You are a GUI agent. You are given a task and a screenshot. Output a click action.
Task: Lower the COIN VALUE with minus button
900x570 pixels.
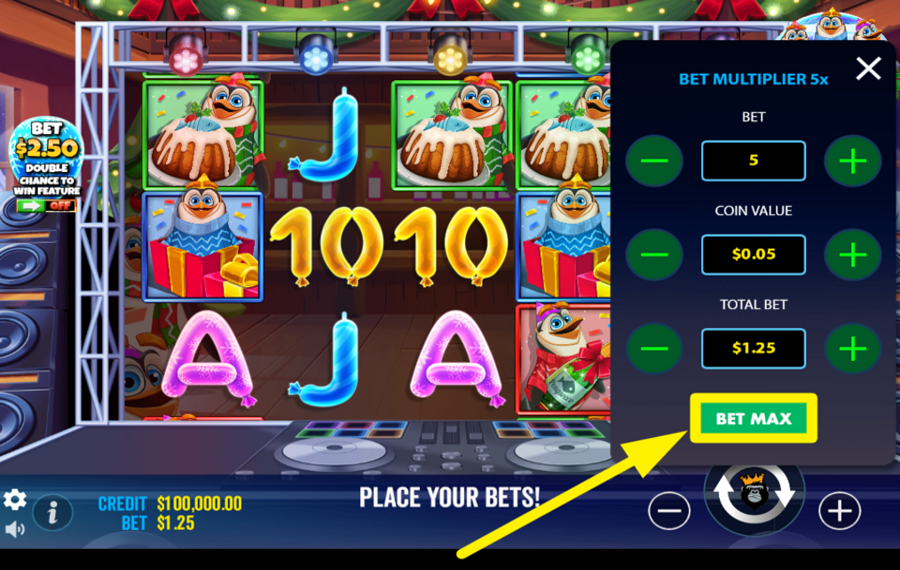654,254
